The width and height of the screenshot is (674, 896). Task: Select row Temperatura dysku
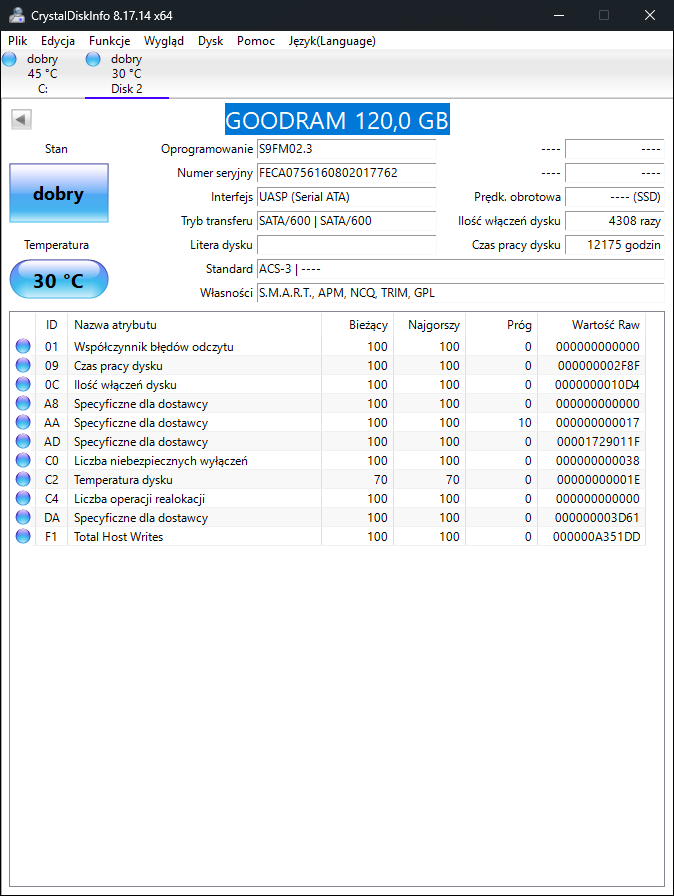point(328,479)
